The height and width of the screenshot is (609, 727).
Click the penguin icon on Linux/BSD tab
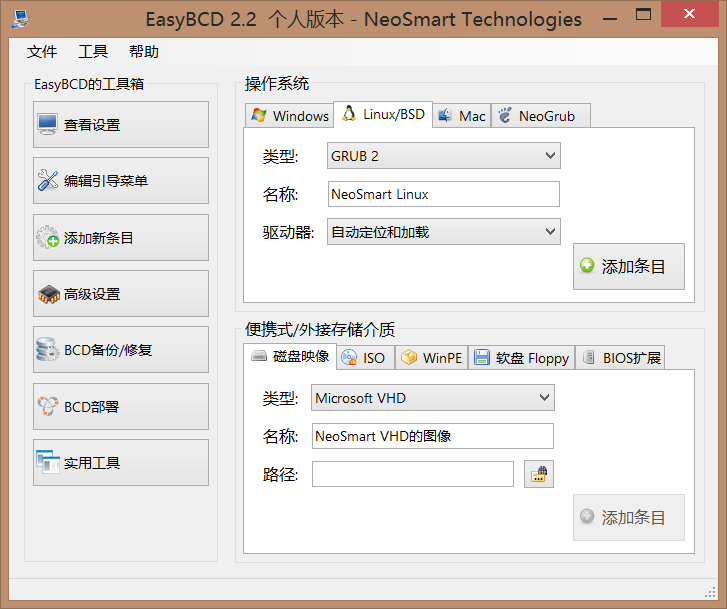pyautogui.click(x=349, y=114)
